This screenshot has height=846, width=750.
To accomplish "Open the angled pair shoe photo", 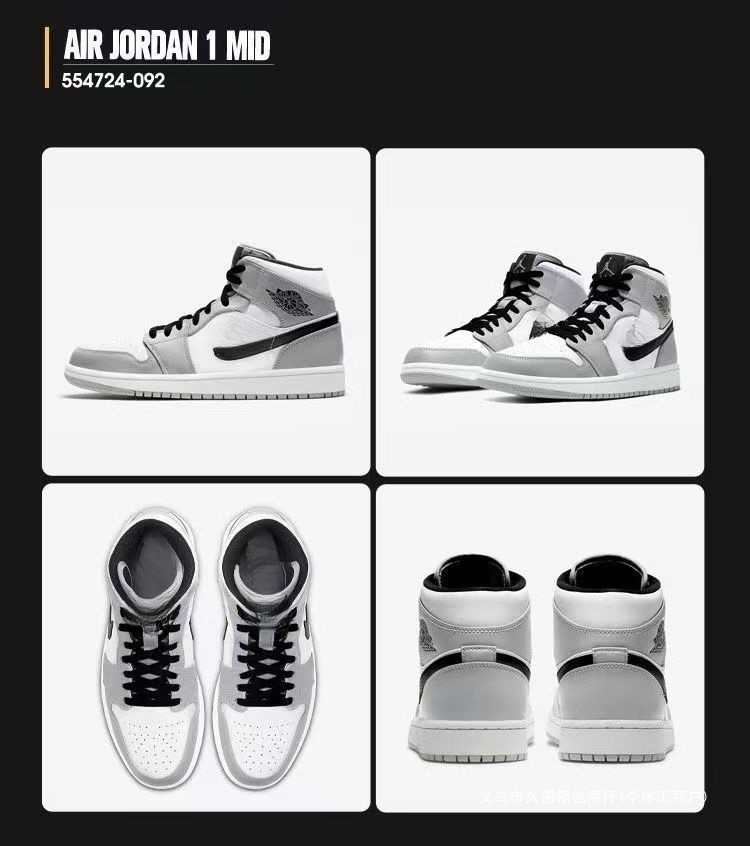I will click(x=540, y=312).
